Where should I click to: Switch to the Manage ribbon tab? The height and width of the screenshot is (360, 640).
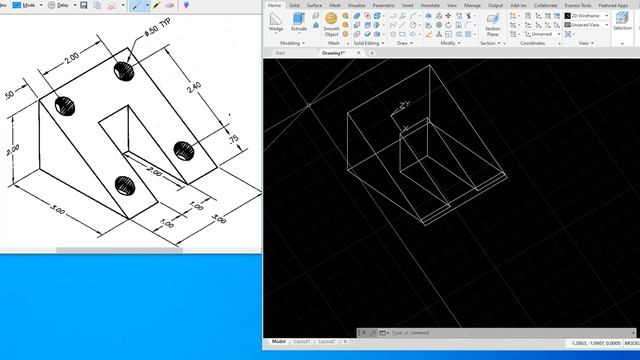(472, 5)
